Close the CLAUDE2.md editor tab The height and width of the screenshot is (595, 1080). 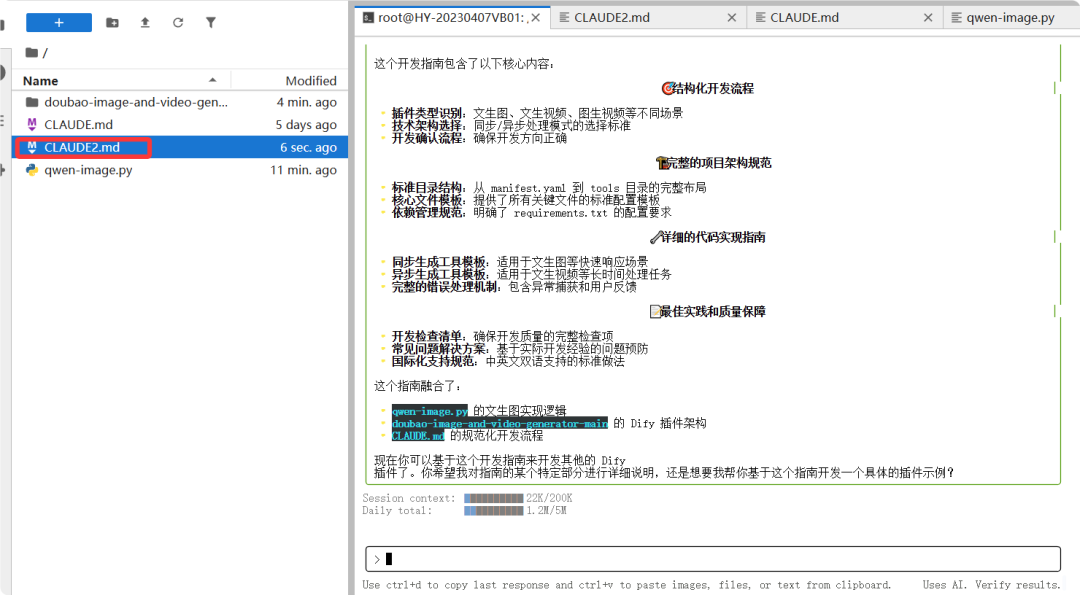tap(731, 18)
